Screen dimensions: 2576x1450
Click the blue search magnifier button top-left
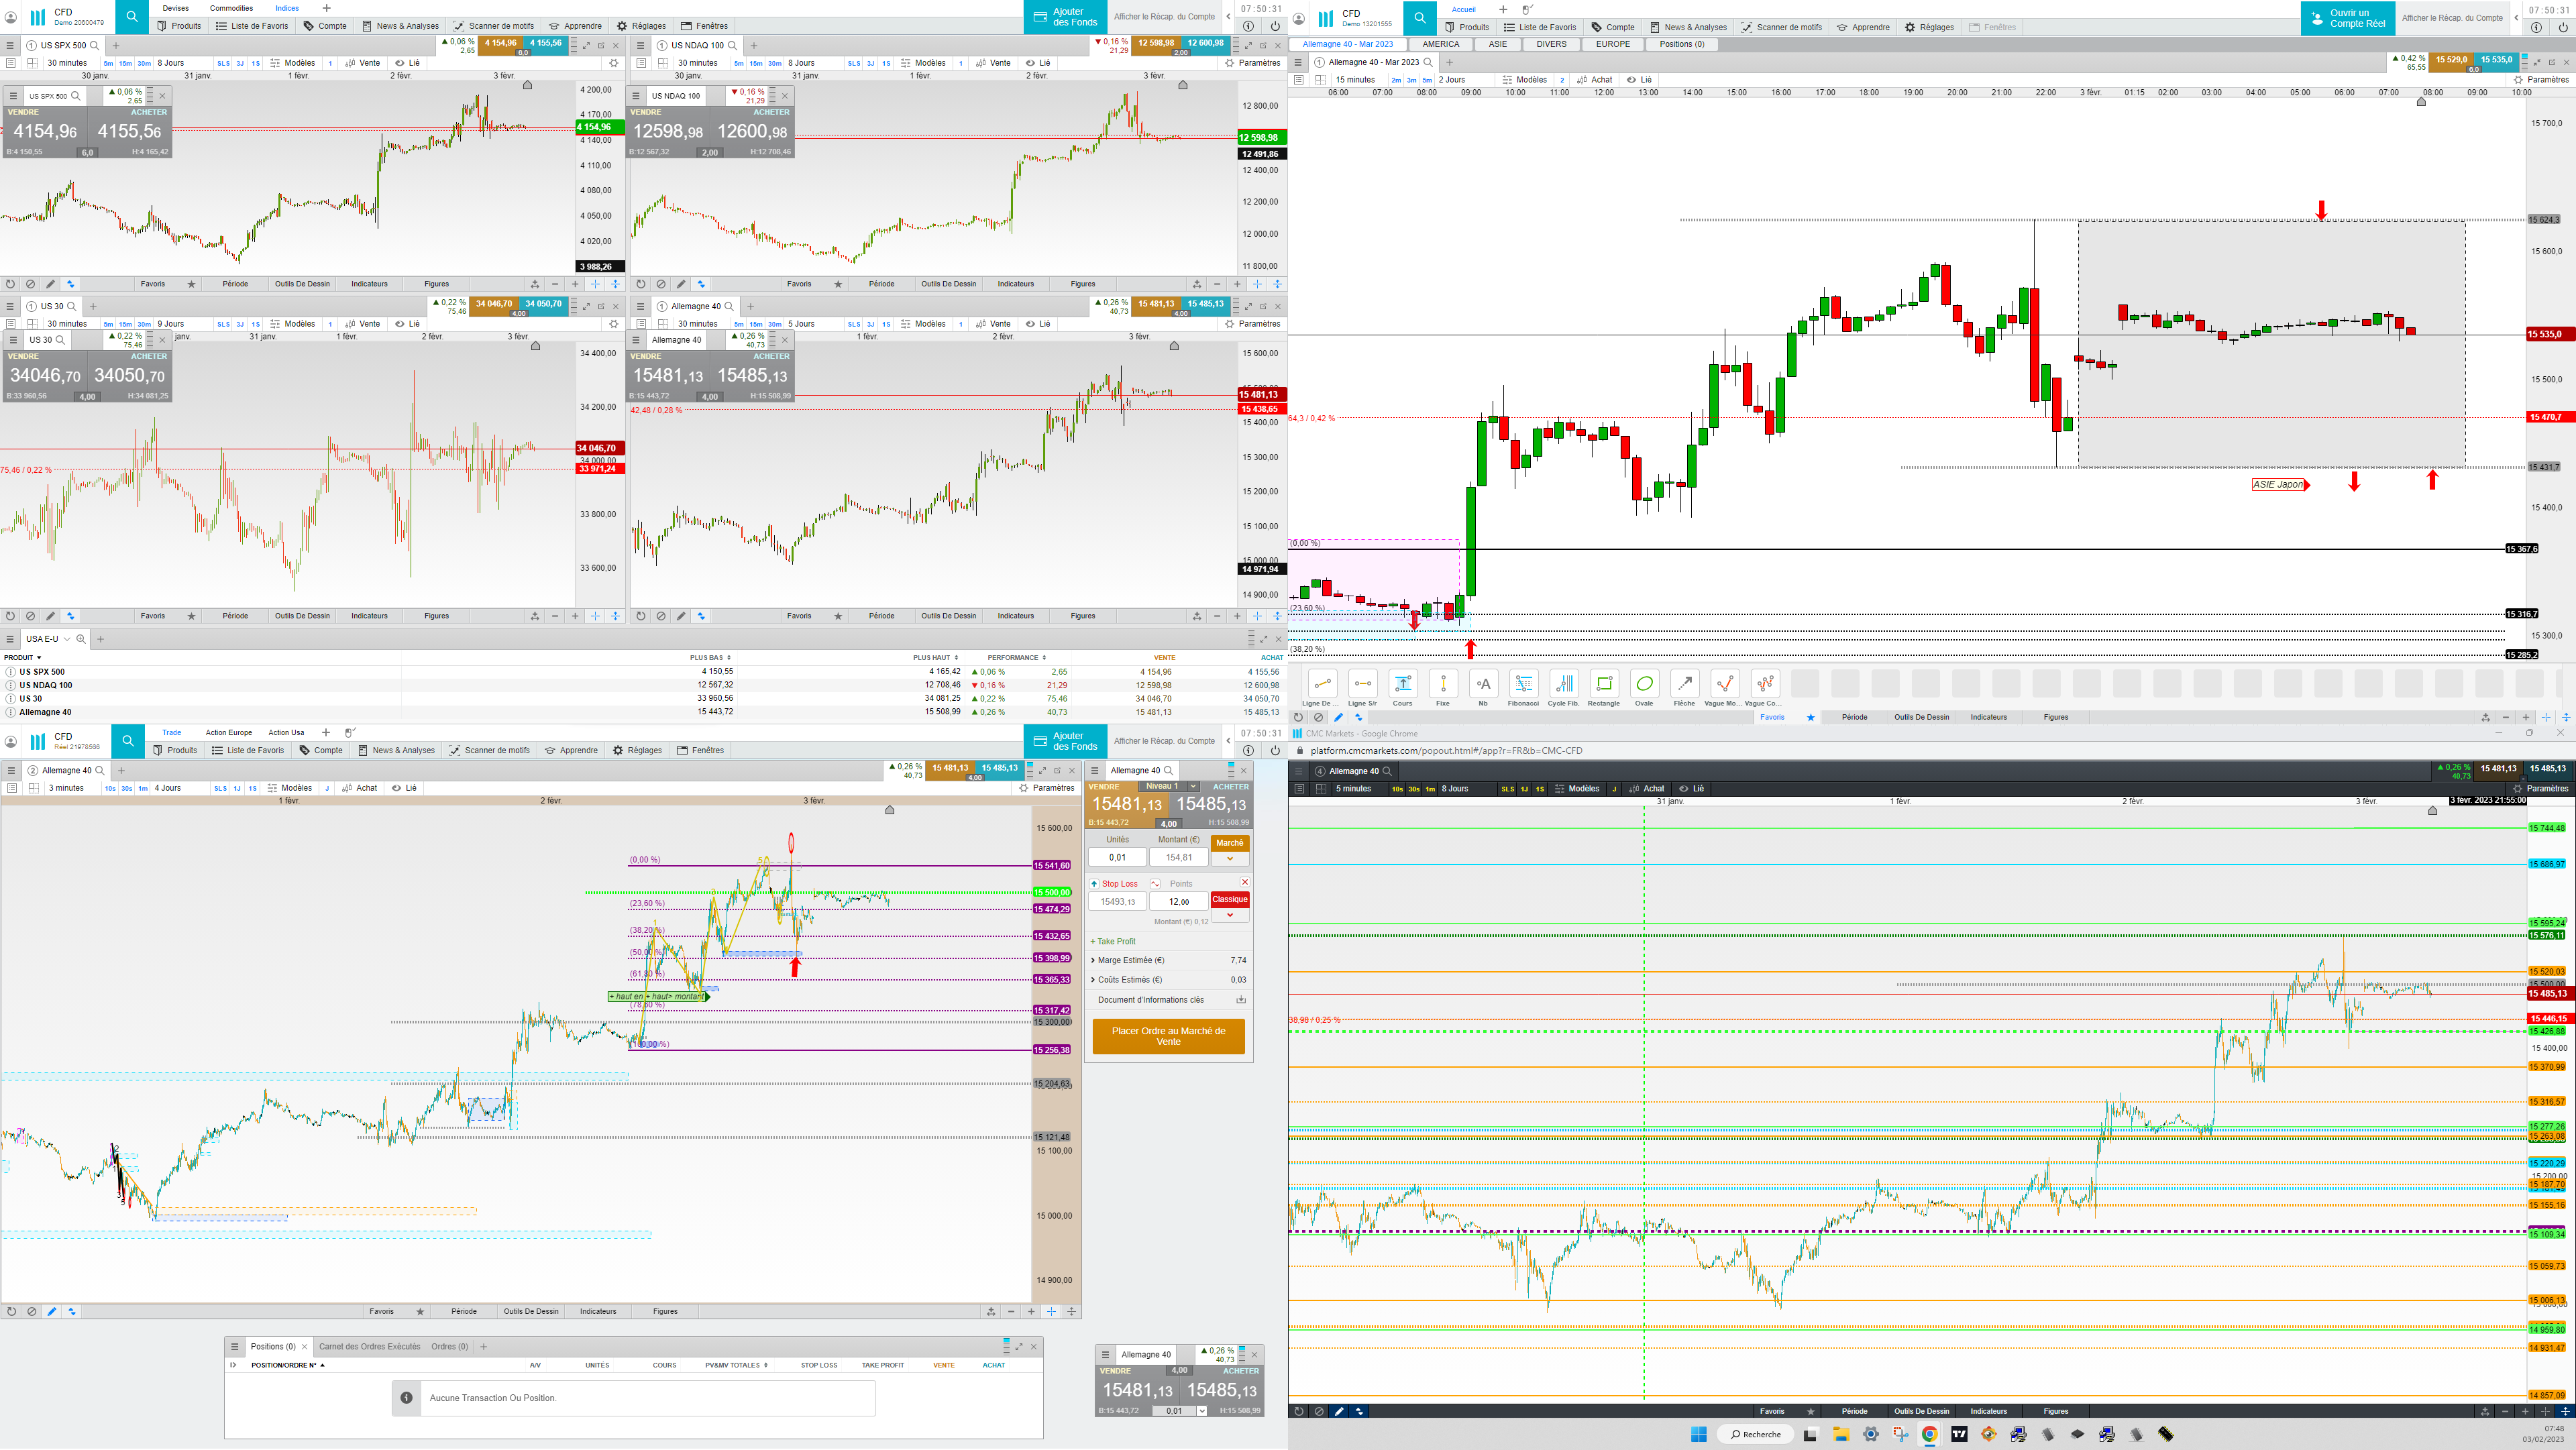pos(131,17)
